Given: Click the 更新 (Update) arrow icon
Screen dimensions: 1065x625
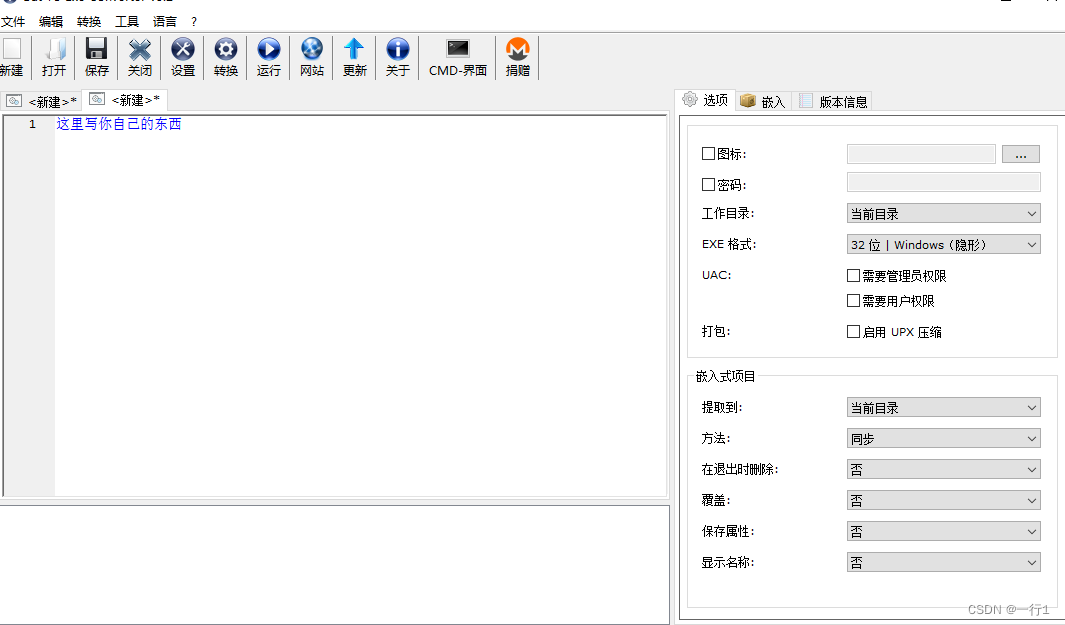Looking at the screenshot, I should point(355,50).
